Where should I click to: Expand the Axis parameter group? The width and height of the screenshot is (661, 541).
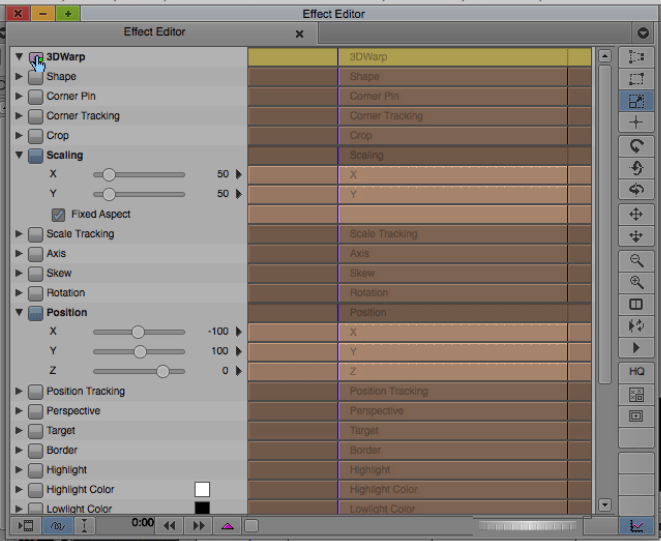click(x=19, y=253)
